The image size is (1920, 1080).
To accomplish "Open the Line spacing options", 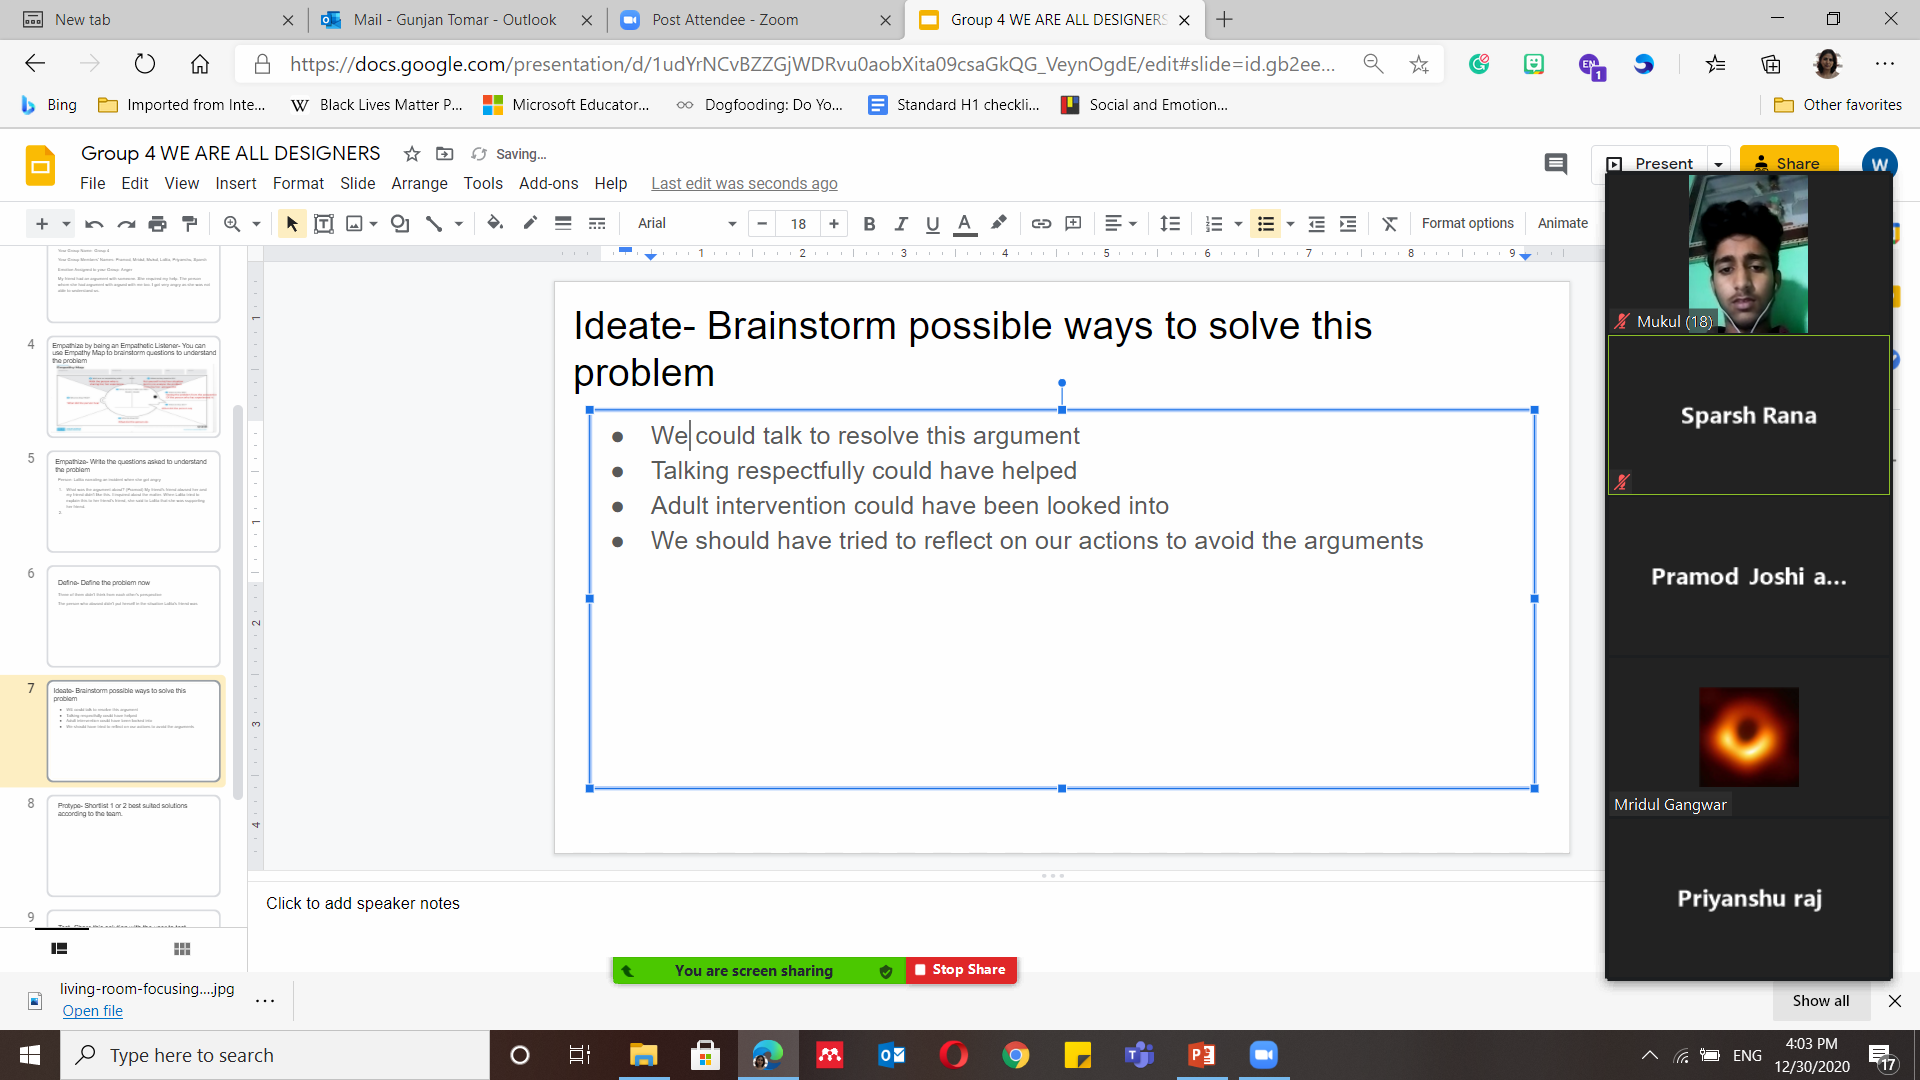I will 1170,224.
